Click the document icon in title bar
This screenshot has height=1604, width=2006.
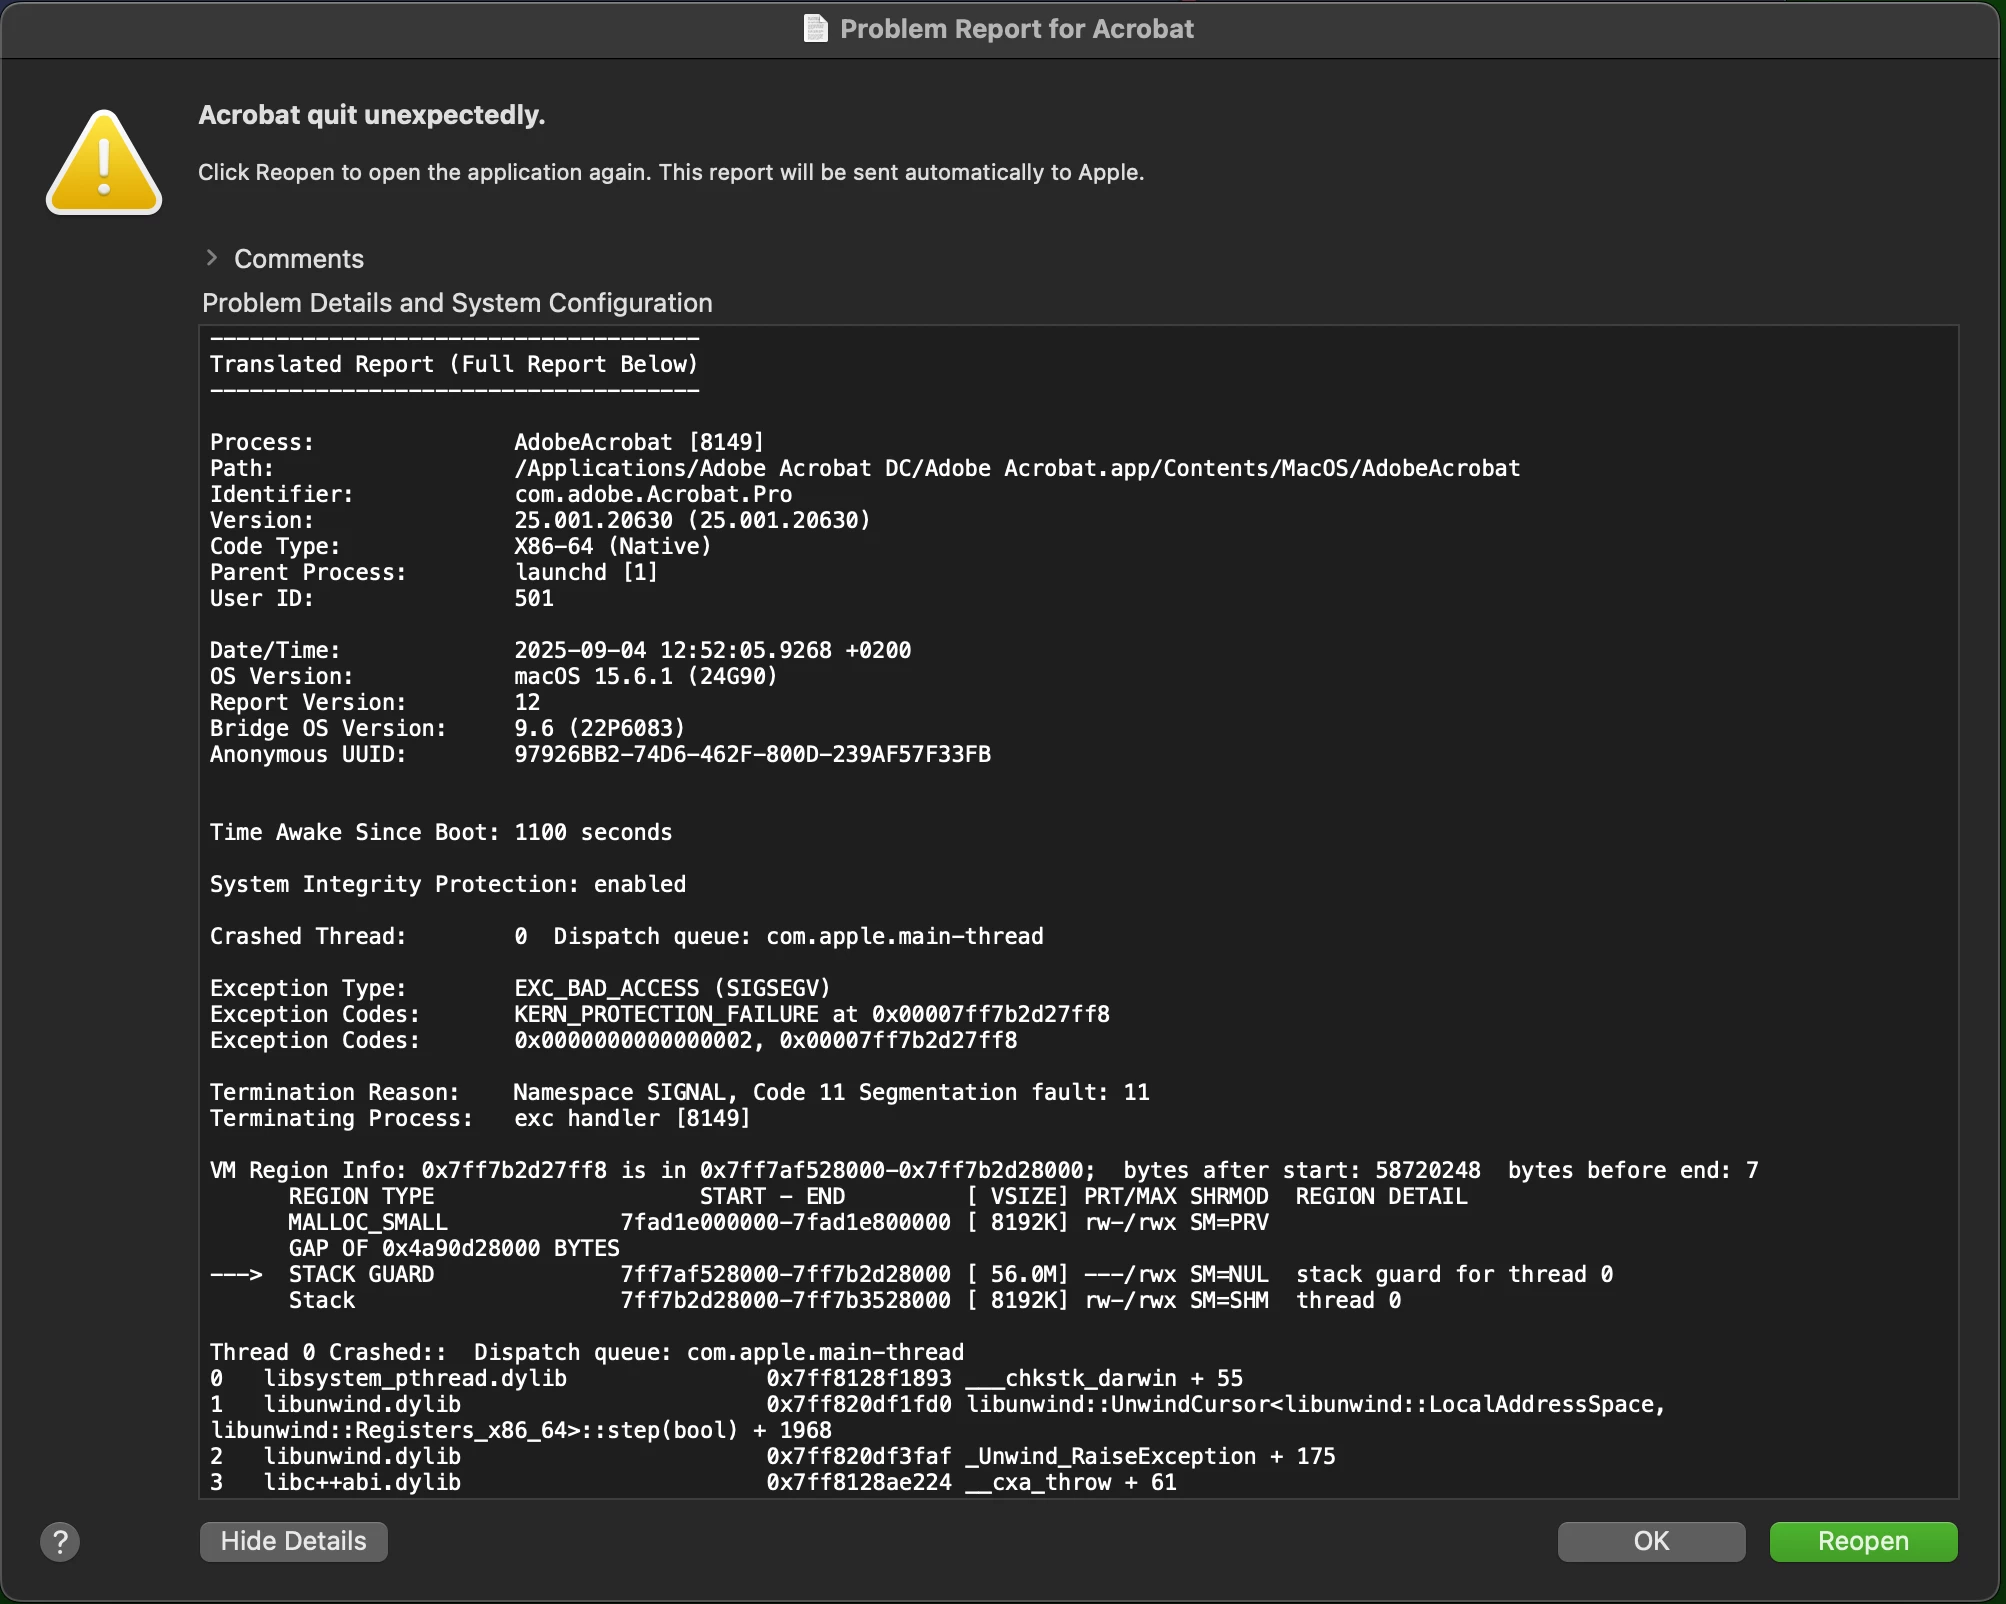click(816, 29)
